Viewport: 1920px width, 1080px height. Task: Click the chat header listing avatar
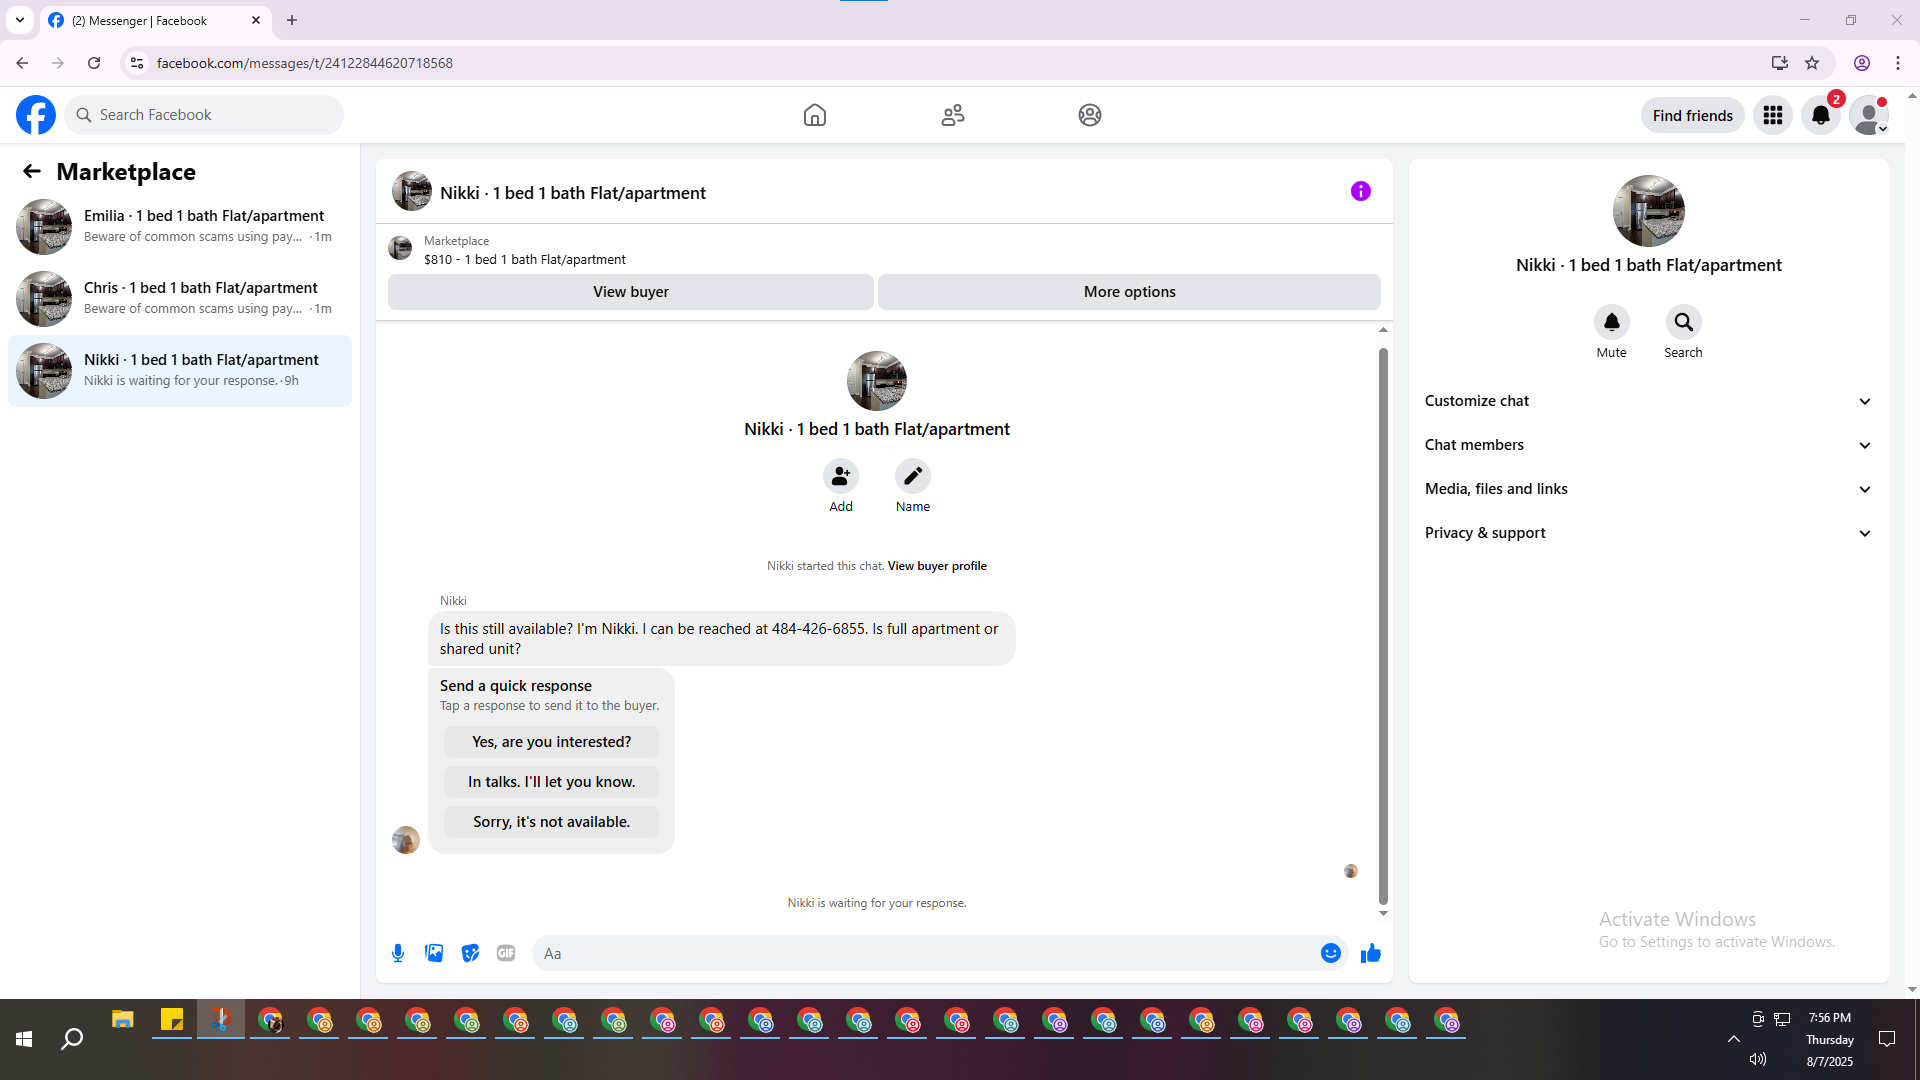(412, 191)
